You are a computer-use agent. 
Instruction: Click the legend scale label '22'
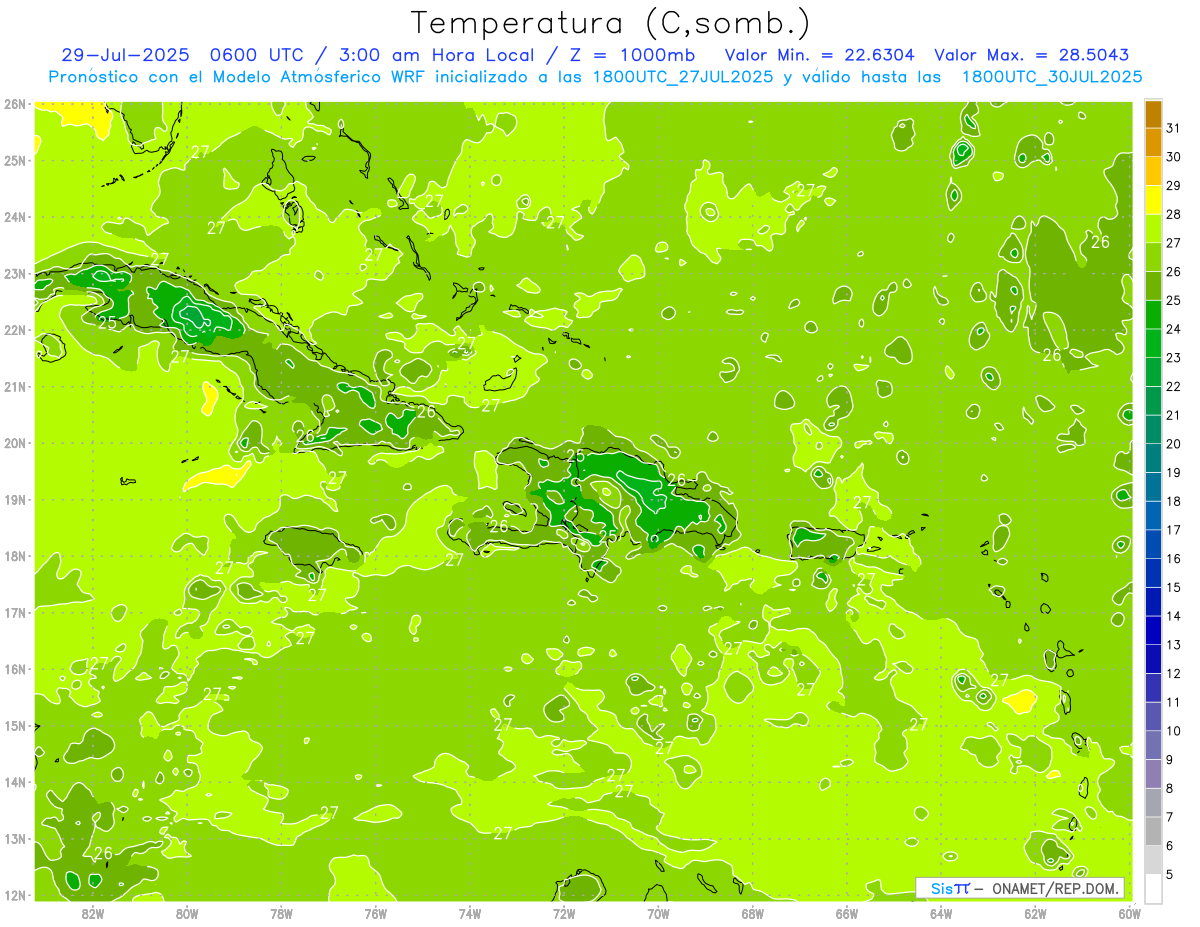coord(1174,387)
